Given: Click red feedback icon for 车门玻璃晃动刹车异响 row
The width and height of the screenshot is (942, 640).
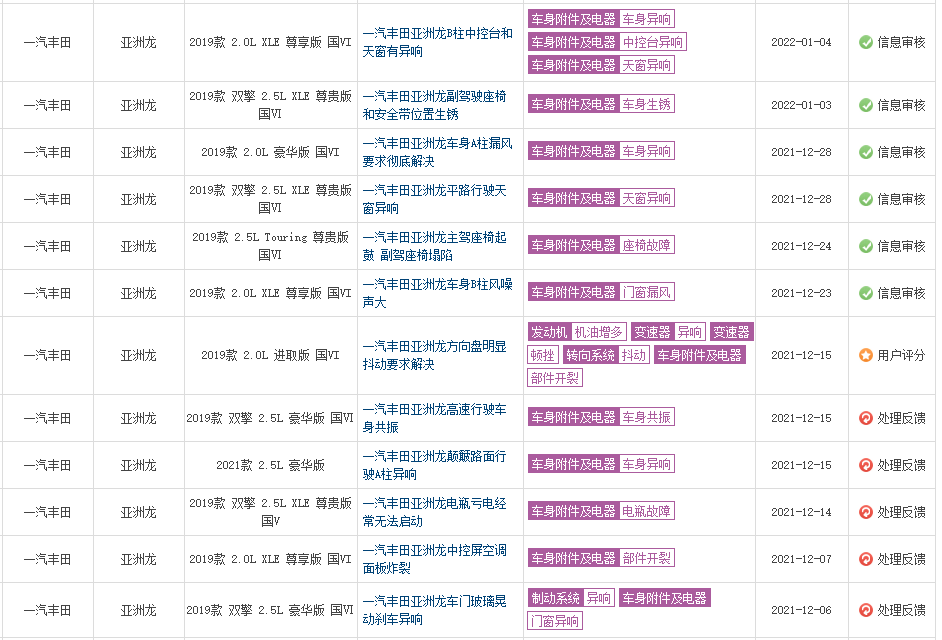Looking at the screenshot, I should [865, 610].
